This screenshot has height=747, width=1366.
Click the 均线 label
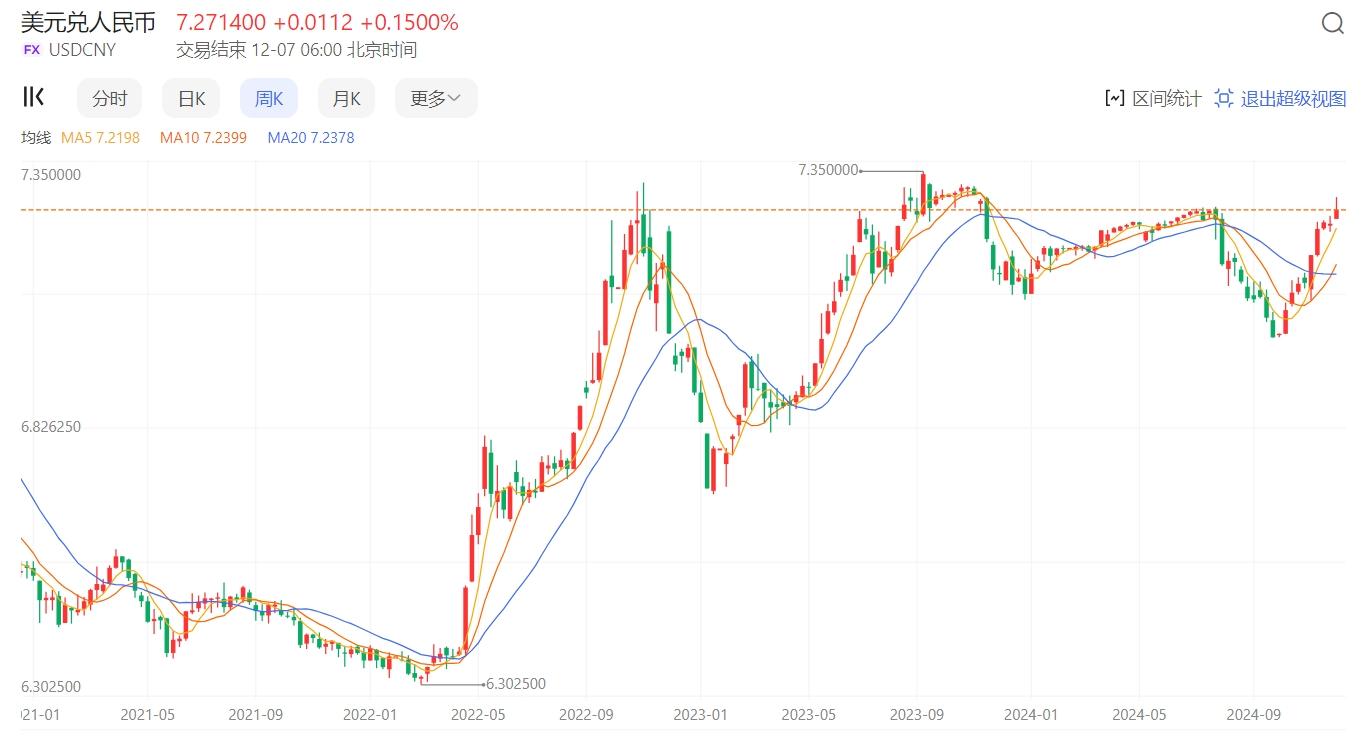click(36, 137)
